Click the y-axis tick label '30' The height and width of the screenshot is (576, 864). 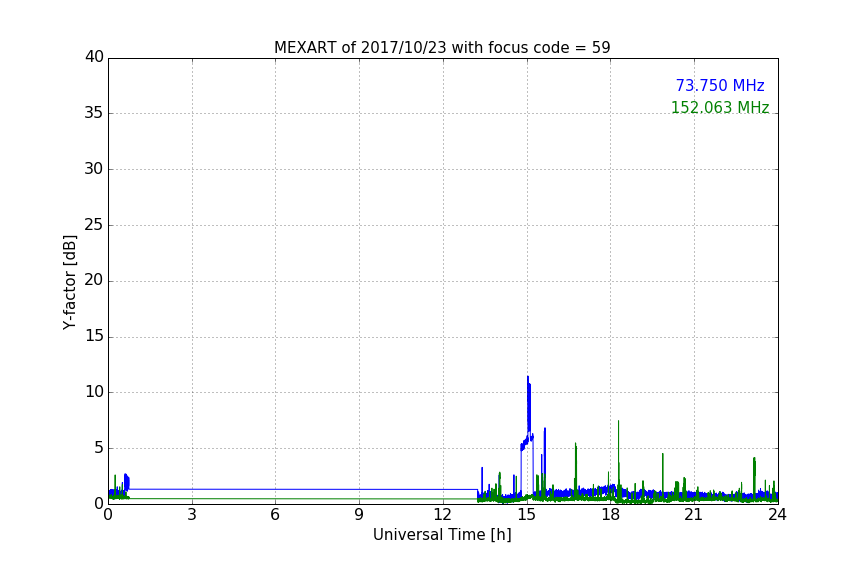click(94, 169)
